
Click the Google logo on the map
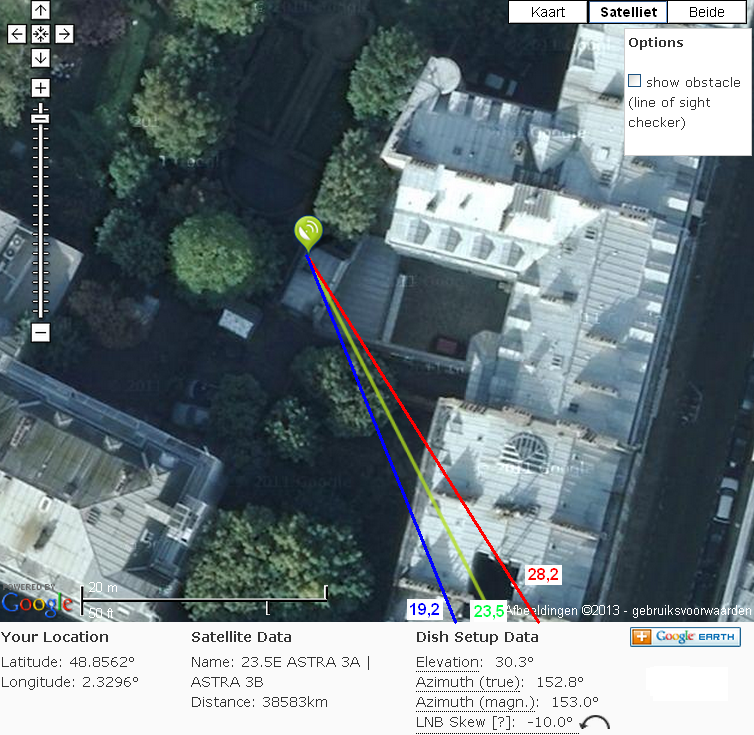coord(37,604)
